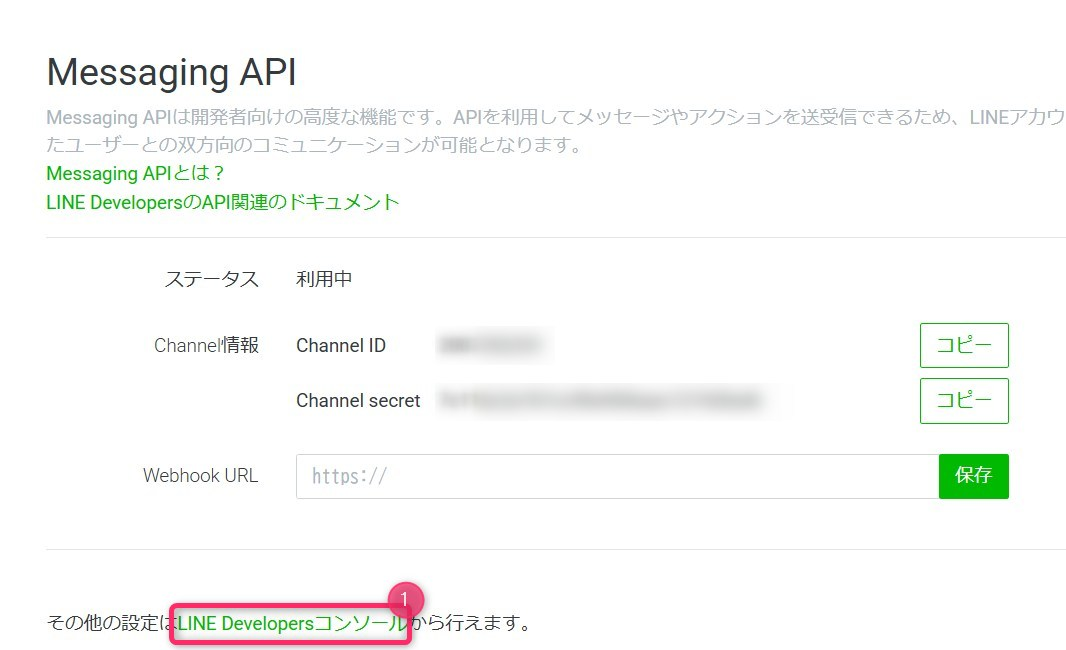Select the "Messaging API" page heading
The image size is (1066, 650).
[x=171, y=72]
